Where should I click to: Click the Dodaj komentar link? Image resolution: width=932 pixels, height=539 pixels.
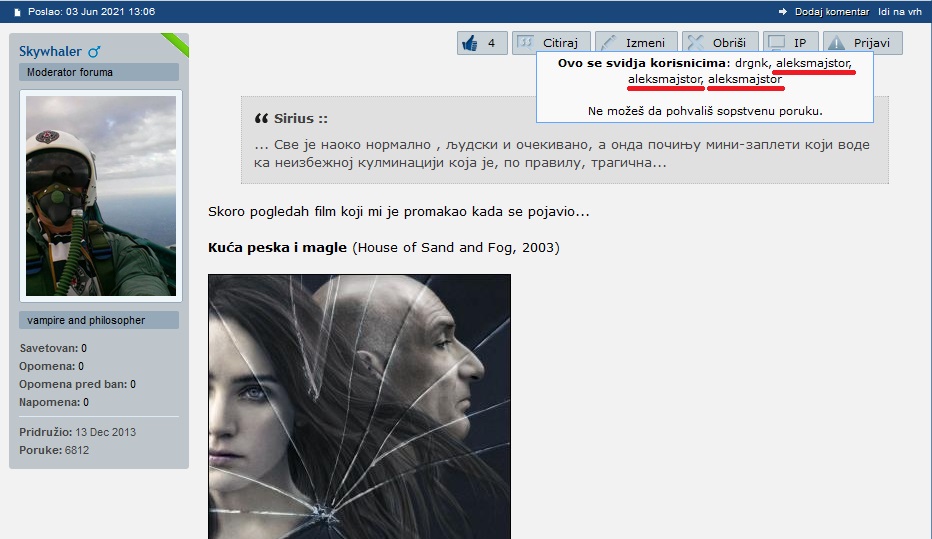click(832, 12)
